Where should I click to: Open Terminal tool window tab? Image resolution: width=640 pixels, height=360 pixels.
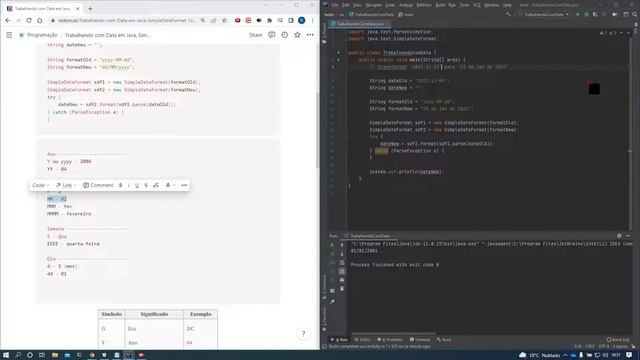click(420, 340)
